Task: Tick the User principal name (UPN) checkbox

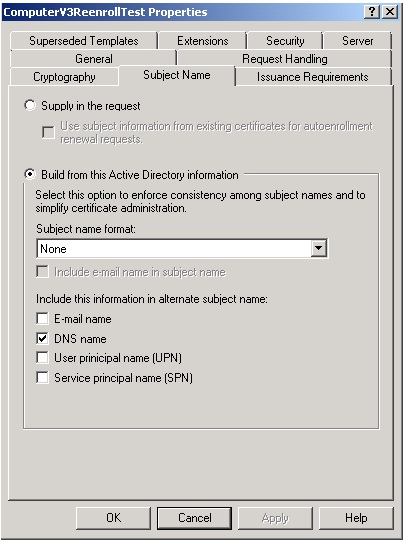Action: coord(42,358)
